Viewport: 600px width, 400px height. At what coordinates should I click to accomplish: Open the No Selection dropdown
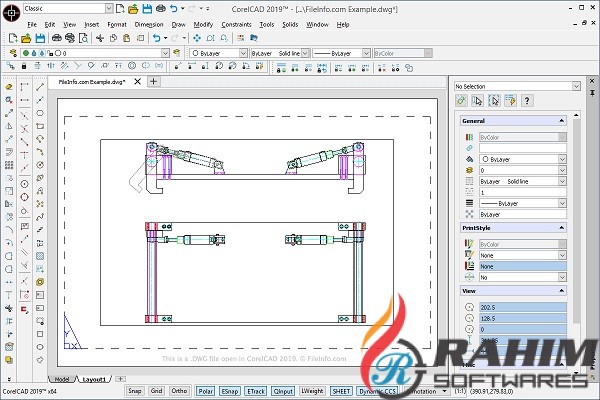tap(576, 86)
